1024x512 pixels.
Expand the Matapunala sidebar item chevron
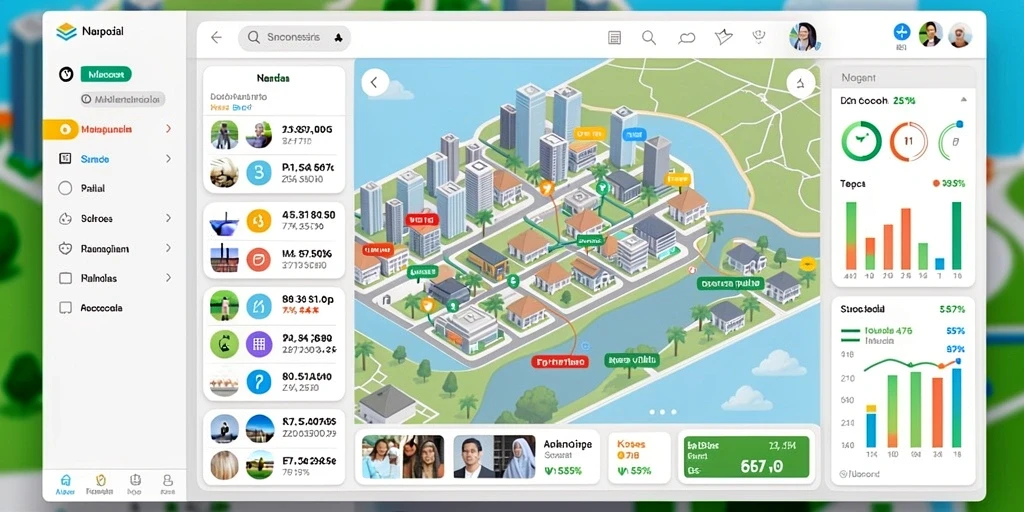pyautogui.click(x=168, y=129)
